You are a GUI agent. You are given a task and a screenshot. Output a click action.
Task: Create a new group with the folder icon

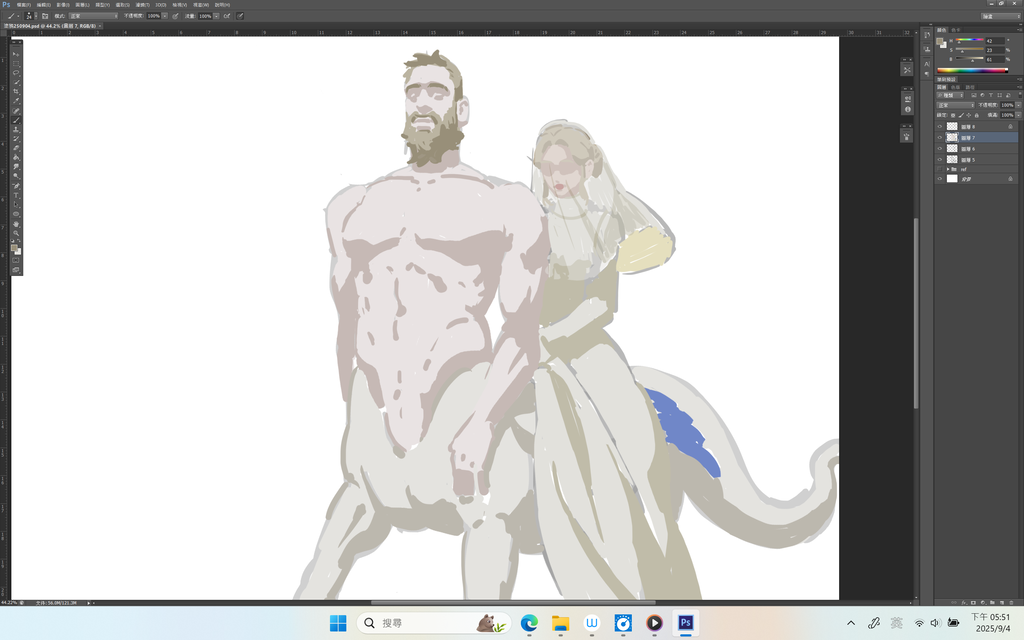992,603
